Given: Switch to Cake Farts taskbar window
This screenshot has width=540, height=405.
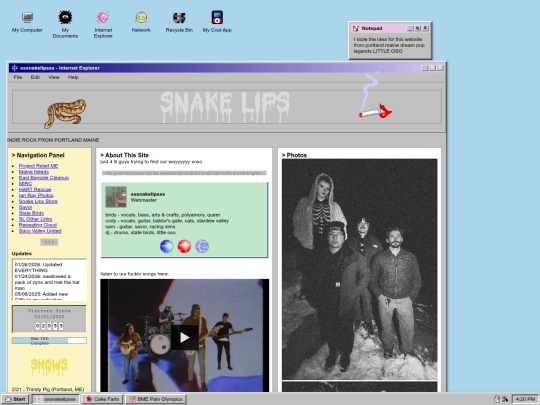Looking at the screenshot, I should 102,399.
